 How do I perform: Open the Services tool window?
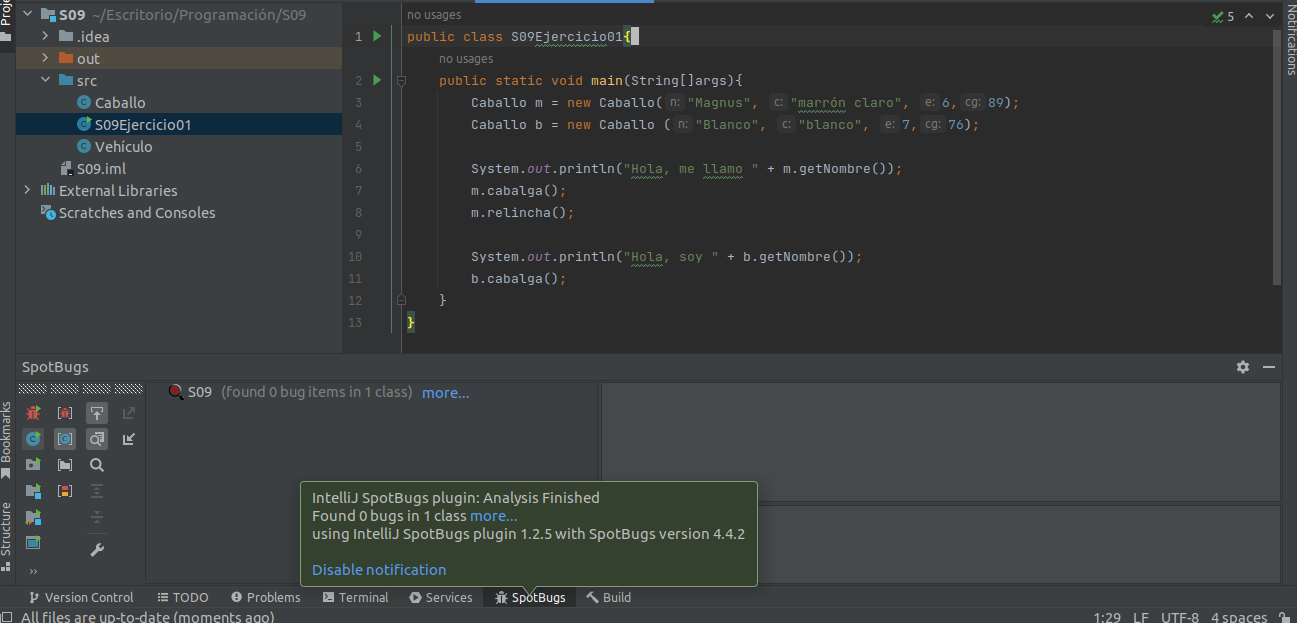tap(440, 597)
